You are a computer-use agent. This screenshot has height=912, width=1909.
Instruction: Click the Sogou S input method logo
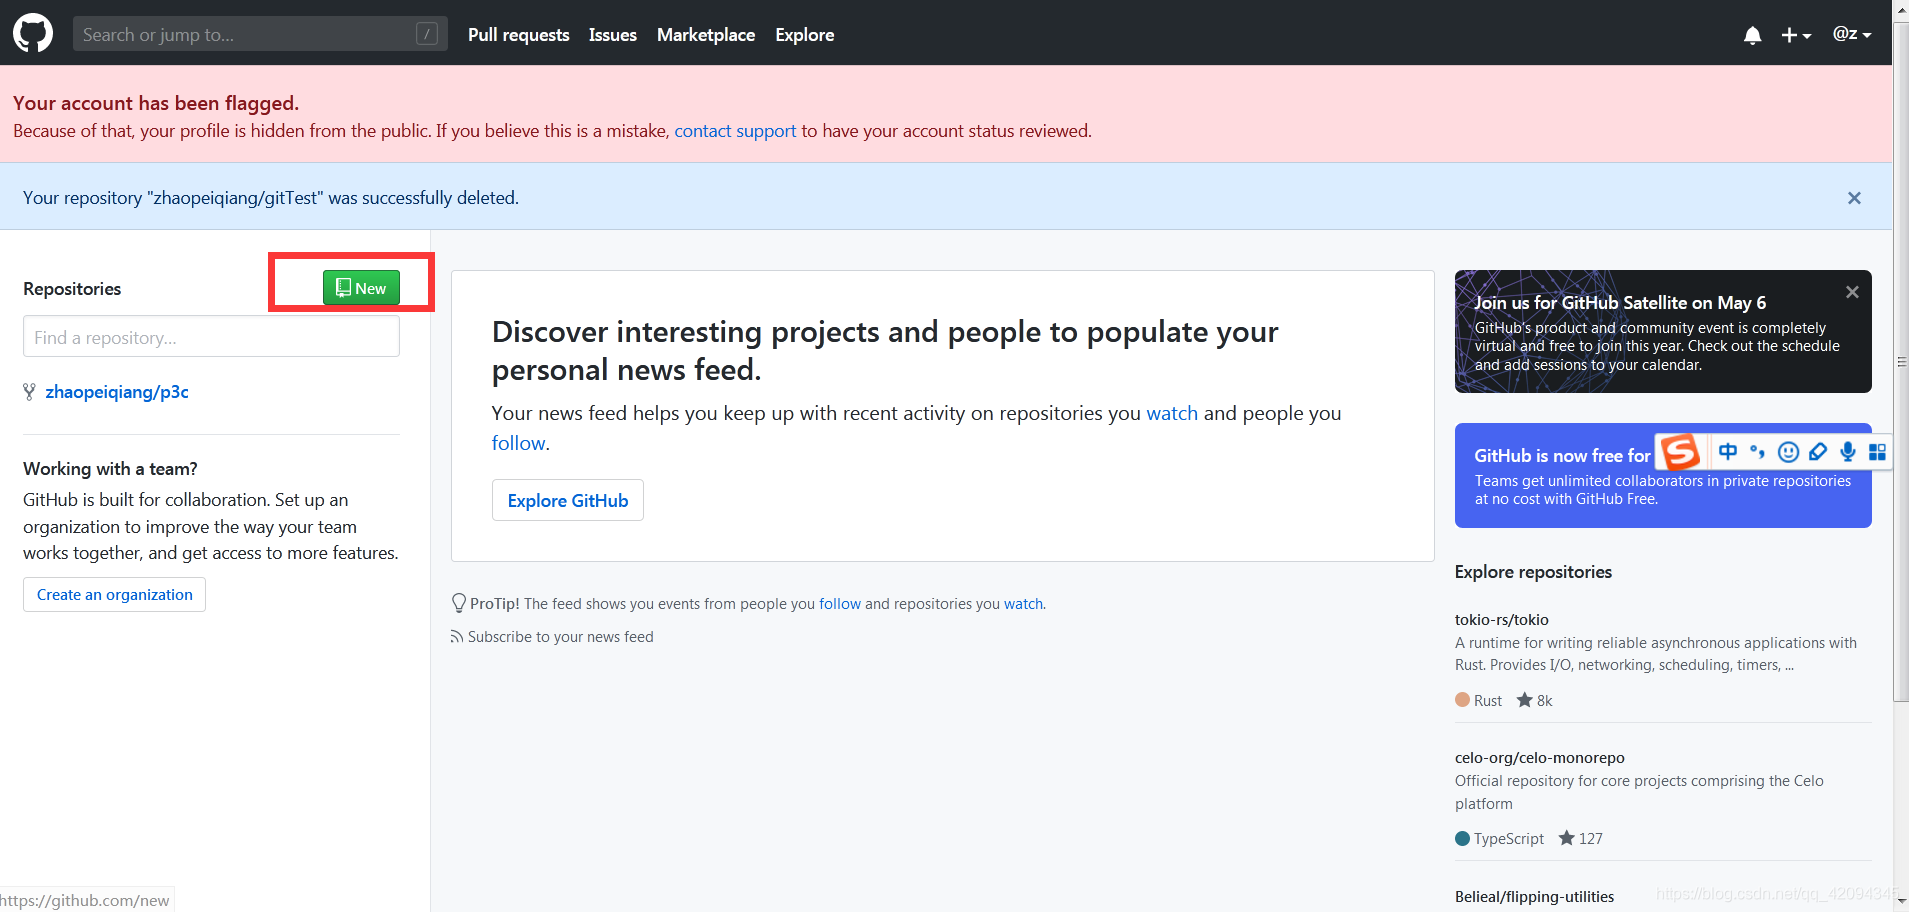pos(1680,452)
